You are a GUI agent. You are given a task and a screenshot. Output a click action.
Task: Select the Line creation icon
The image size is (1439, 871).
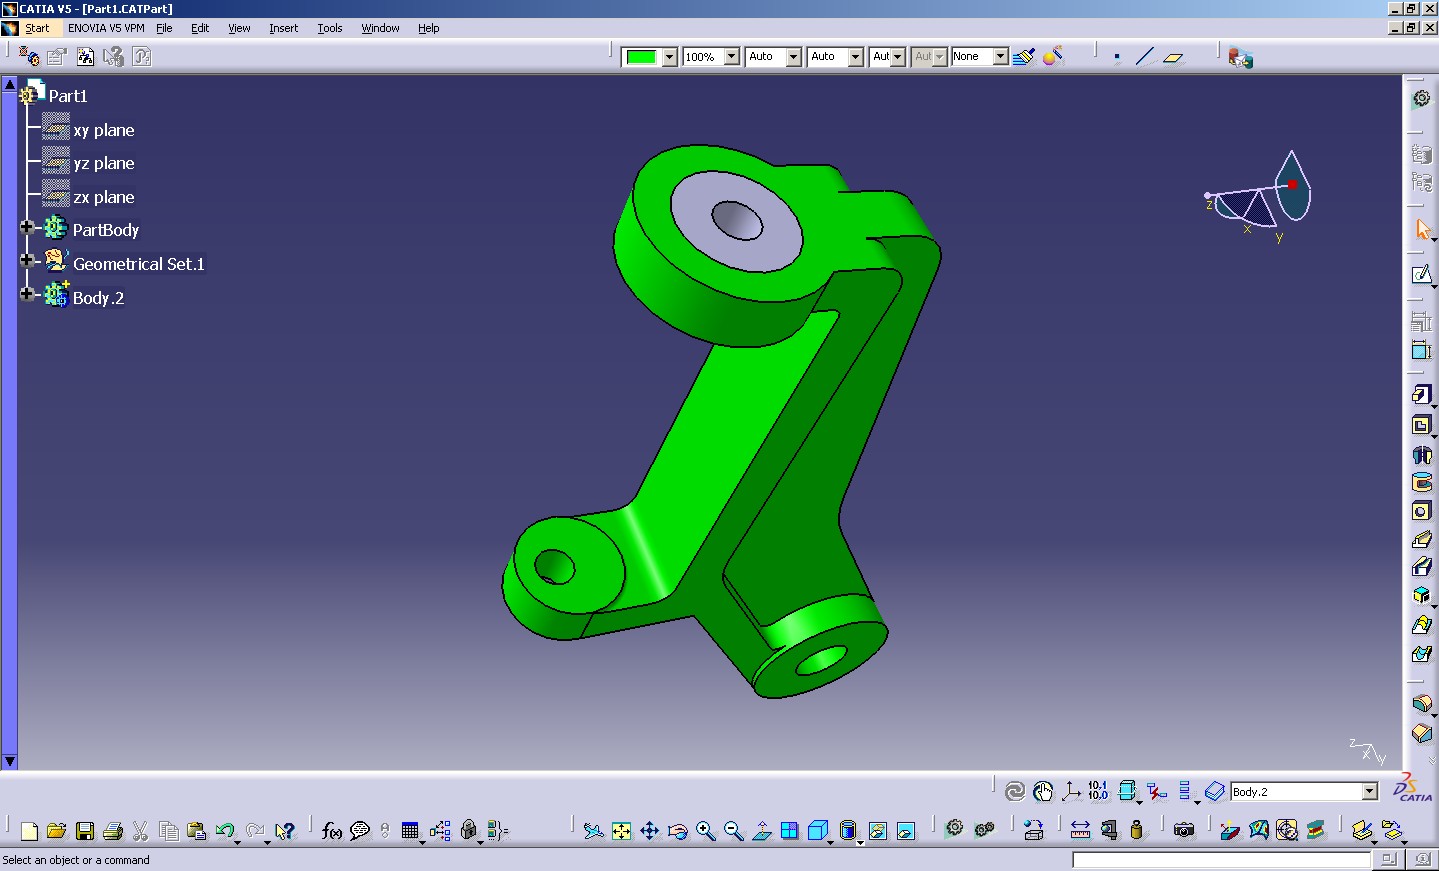pyautogui.click(x=1145, y=57)
